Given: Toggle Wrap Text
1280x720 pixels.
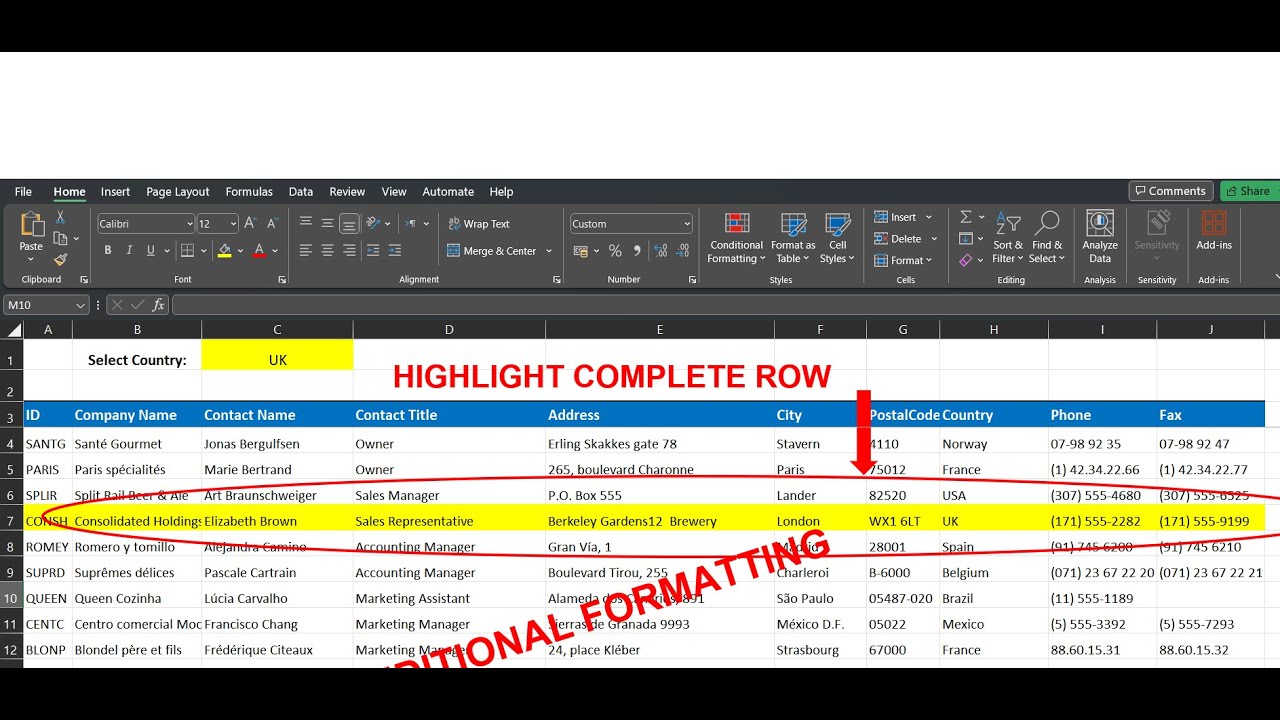Looking at the screenshot, I should pos(479,224).
